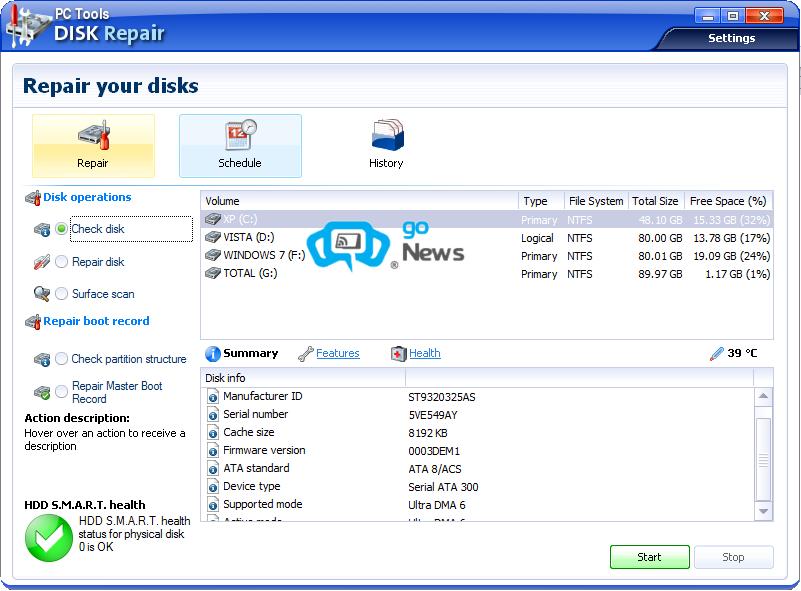Screen dimensions: 801x591
Task: Select the VISTA (D:) volume row
Action: coord(487,238)
